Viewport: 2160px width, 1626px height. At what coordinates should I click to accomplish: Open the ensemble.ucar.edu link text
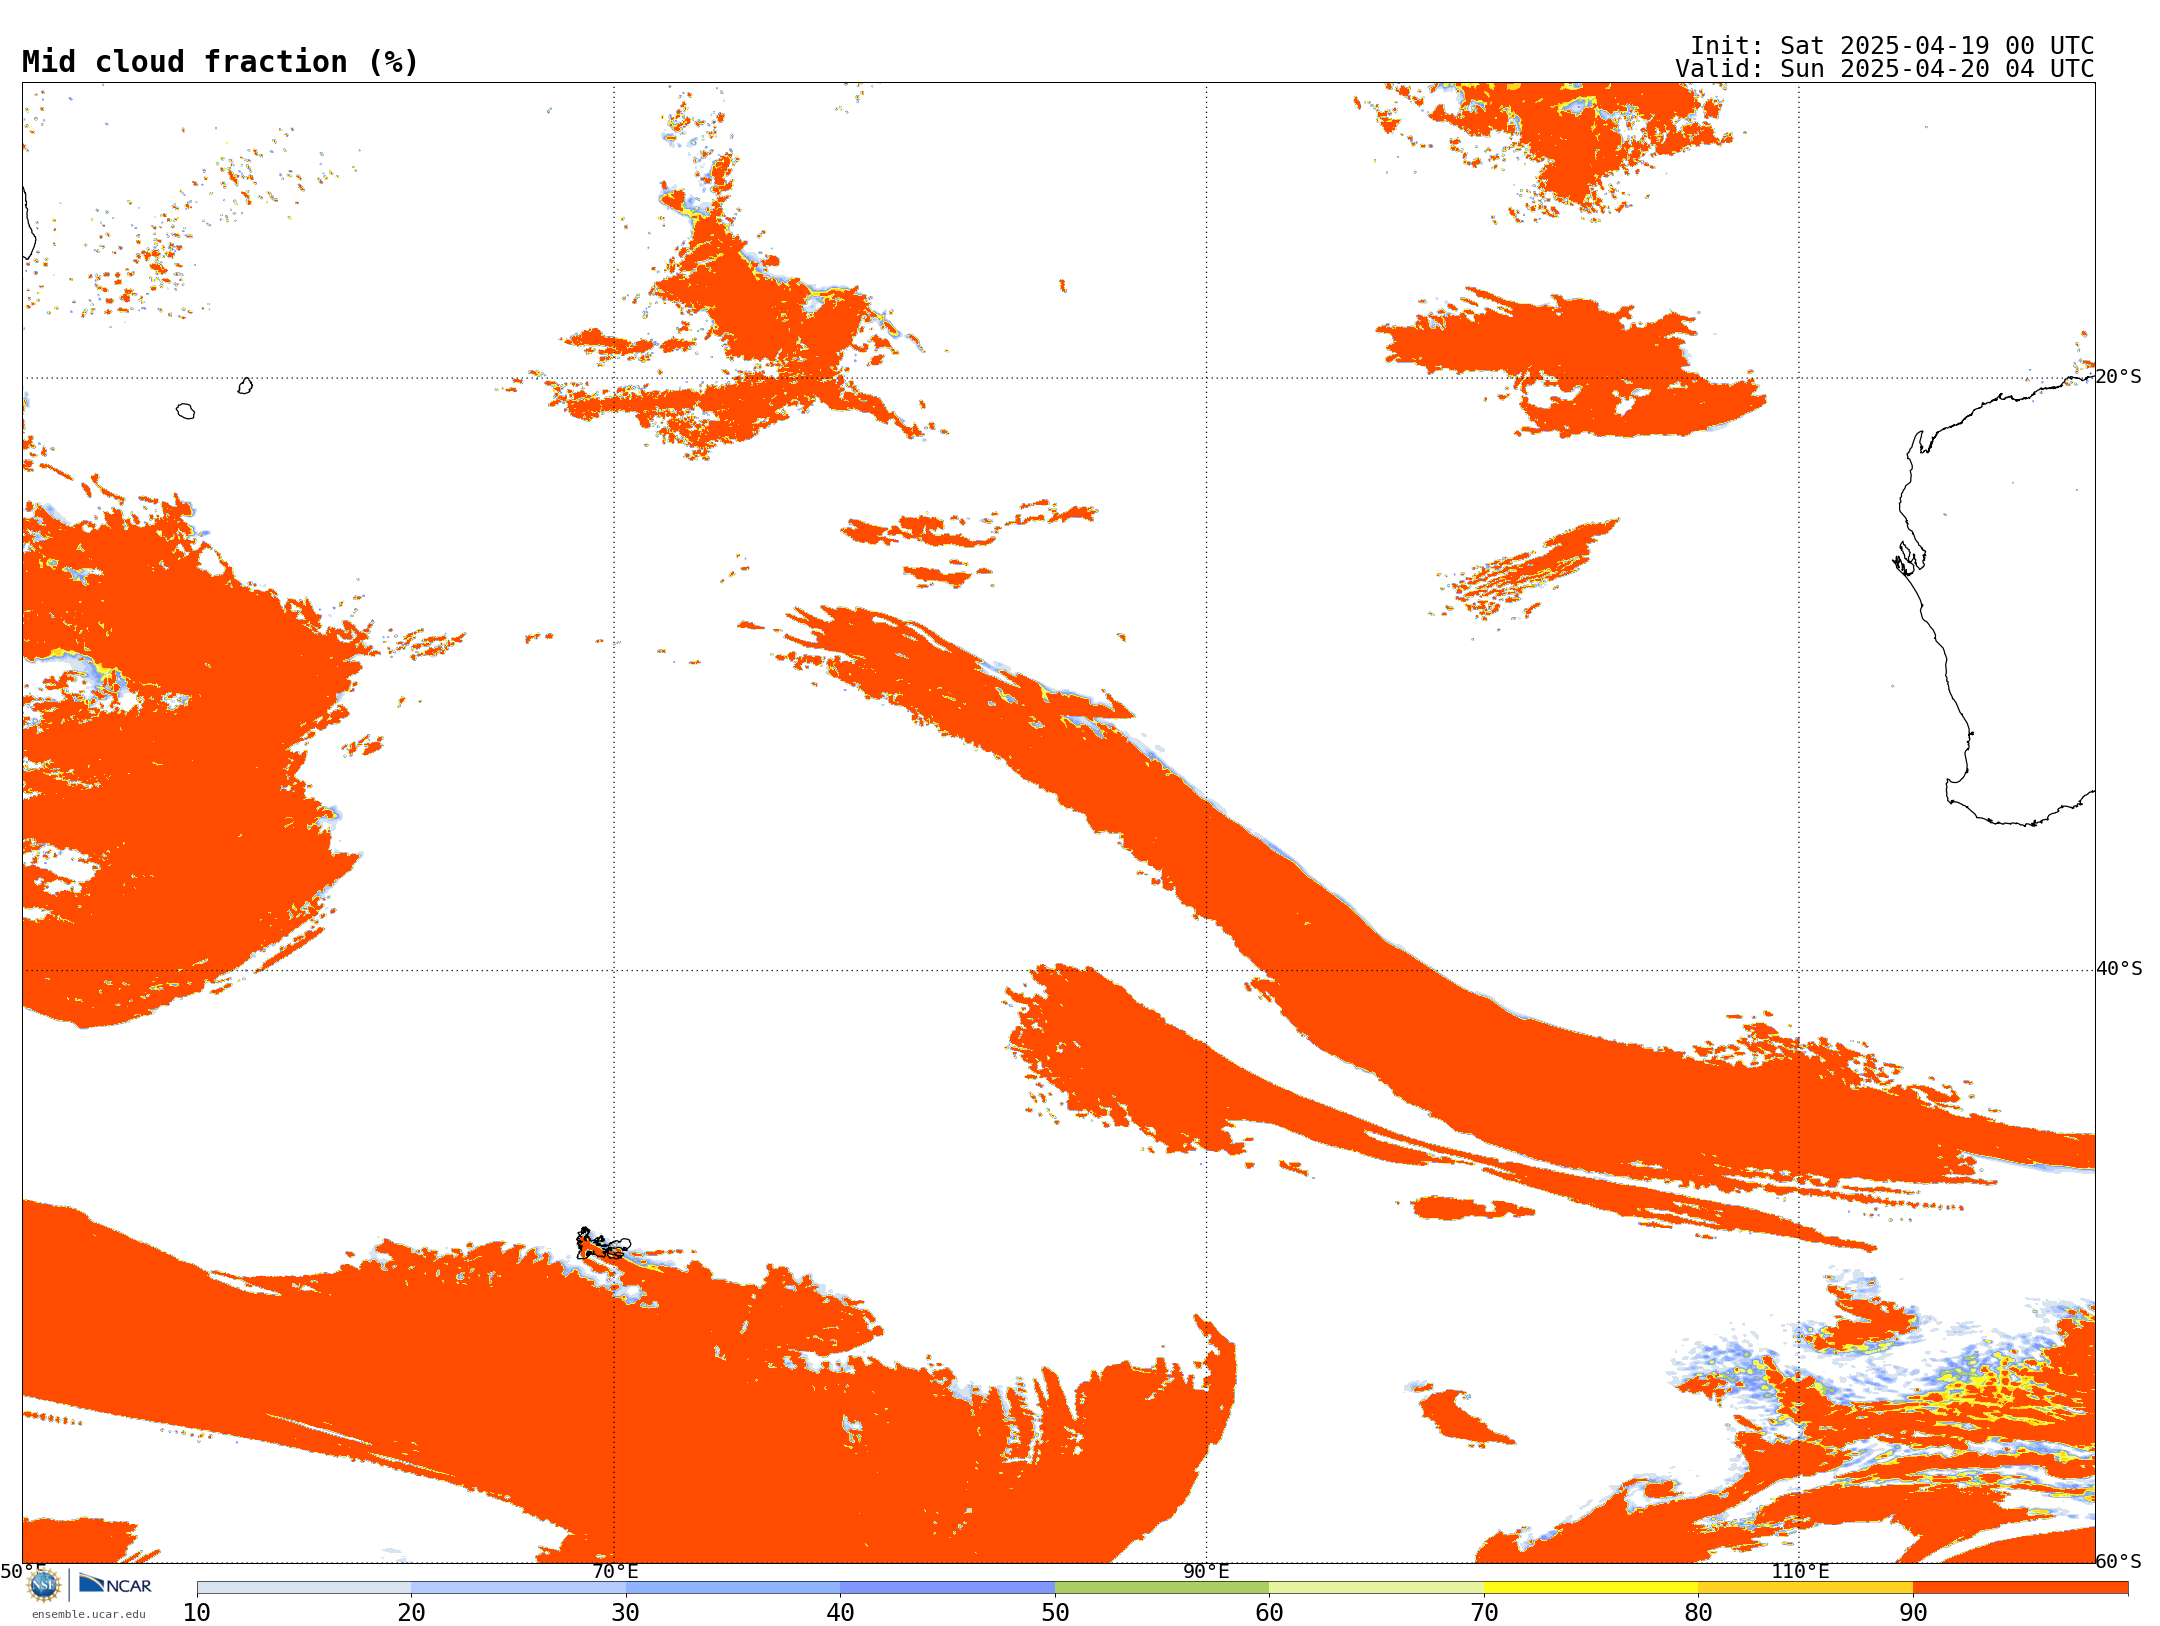click(x=88, y=1614)
